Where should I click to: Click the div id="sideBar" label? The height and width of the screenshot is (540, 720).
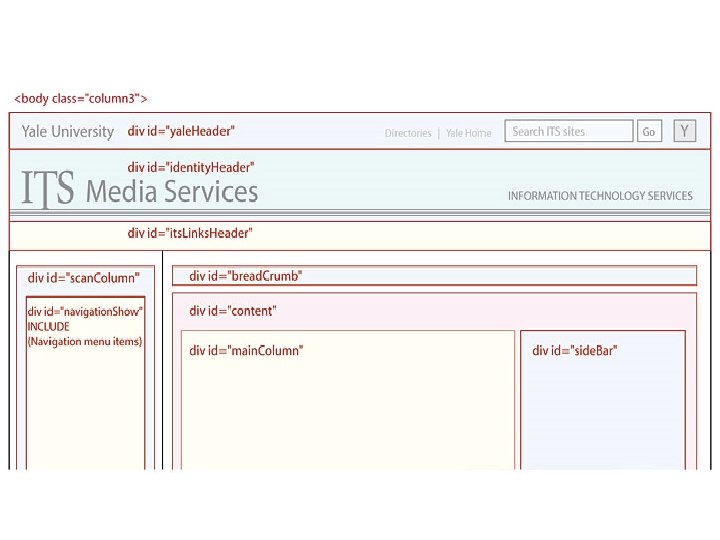[574, 351]
